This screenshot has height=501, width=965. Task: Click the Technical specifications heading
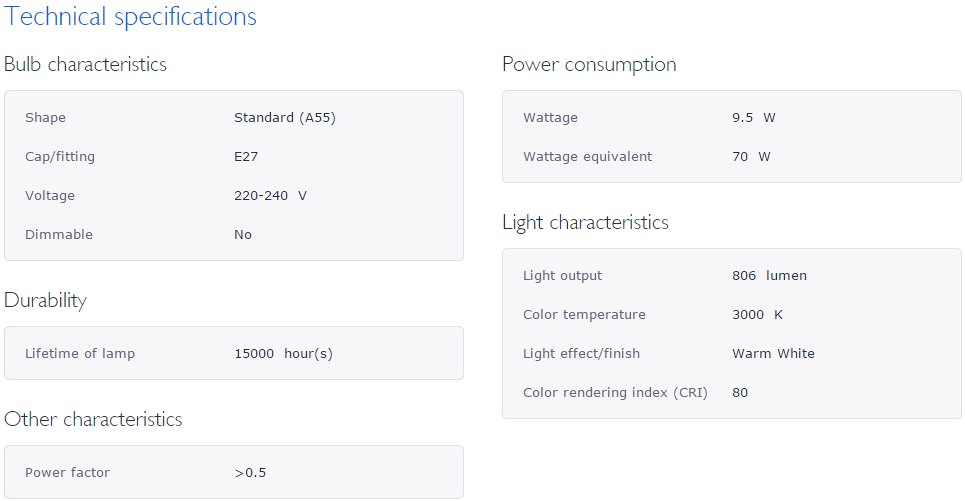130,17
